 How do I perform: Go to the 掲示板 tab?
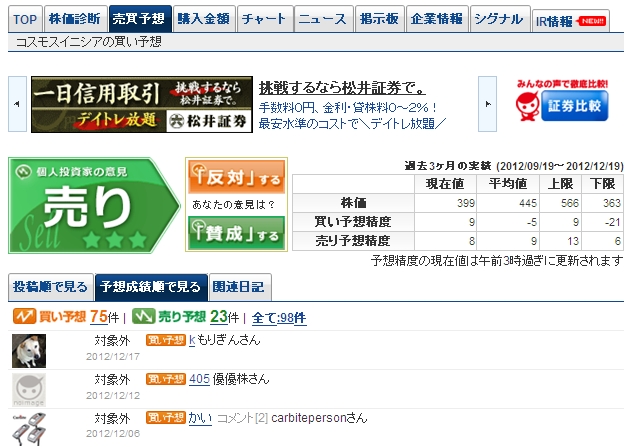(x=380, y=19)
